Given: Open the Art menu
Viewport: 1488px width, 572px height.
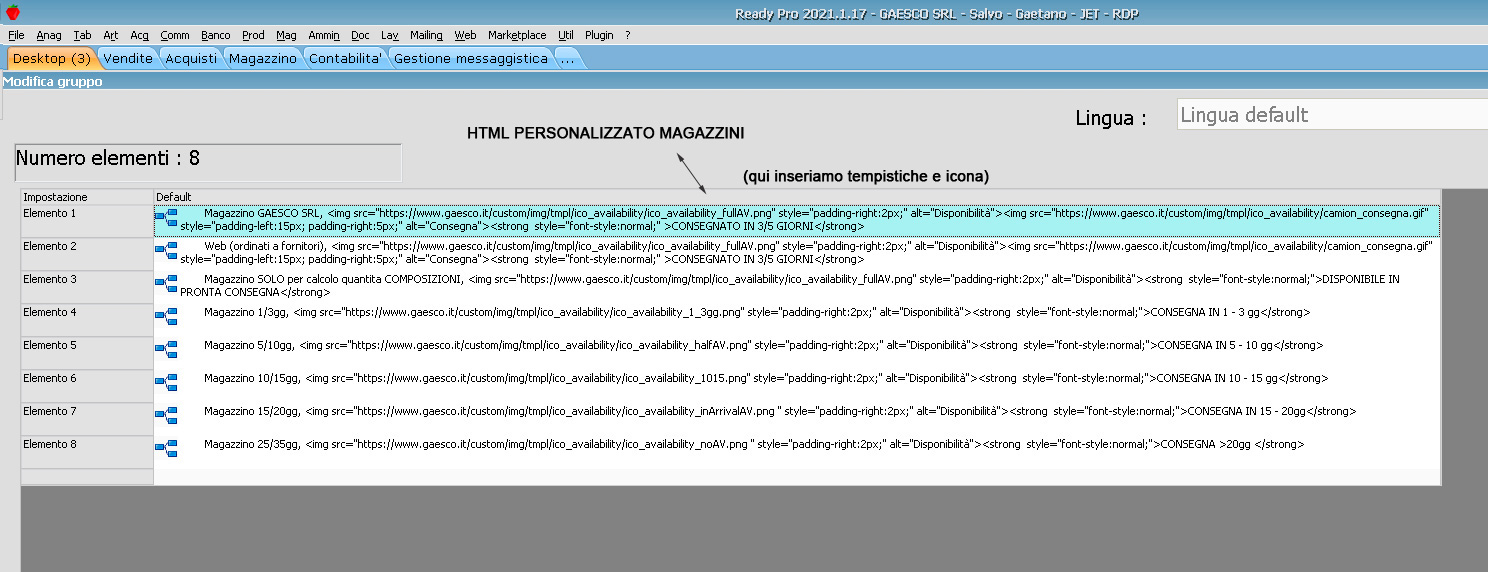Looking at the screenshot, I should click(x=110, y=35).
